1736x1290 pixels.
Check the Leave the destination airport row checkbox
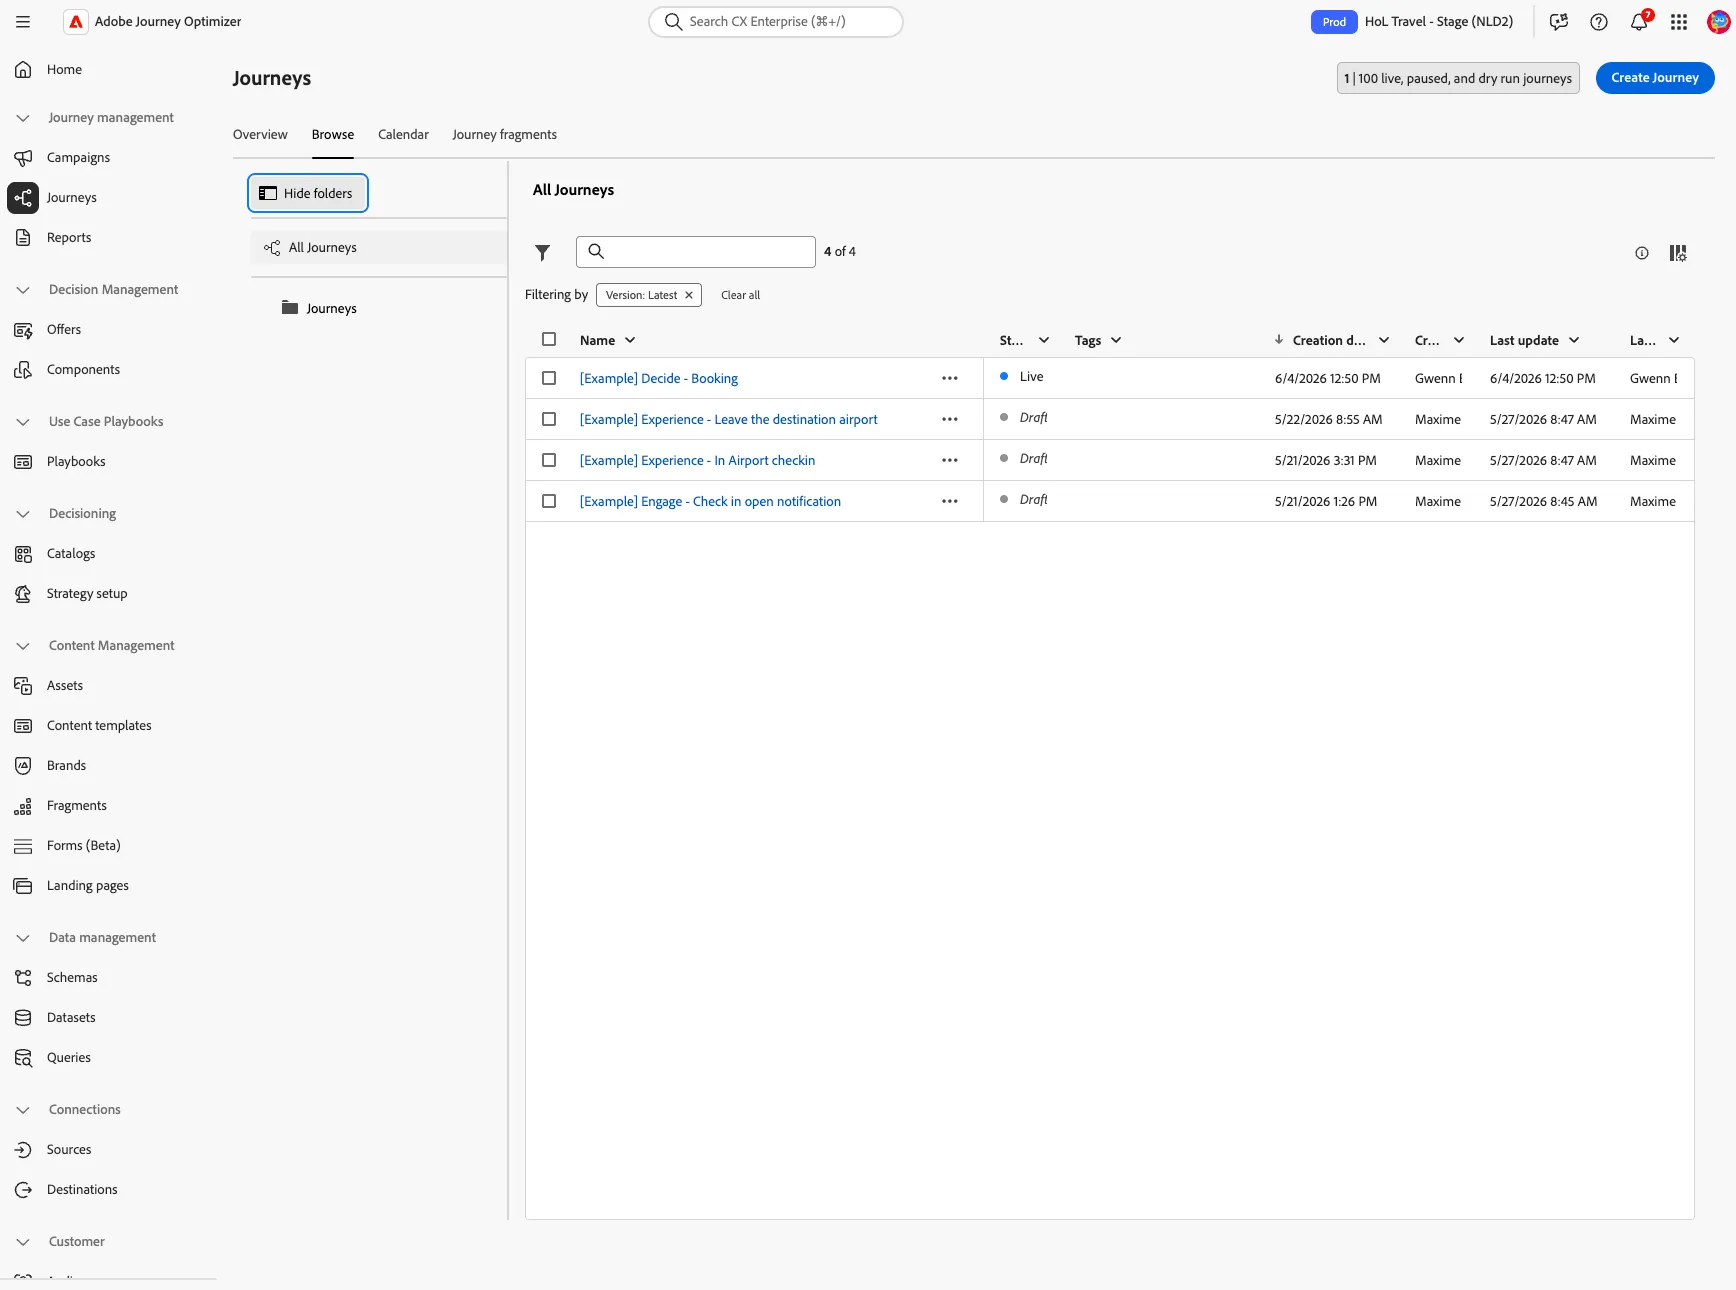point(549,419)
